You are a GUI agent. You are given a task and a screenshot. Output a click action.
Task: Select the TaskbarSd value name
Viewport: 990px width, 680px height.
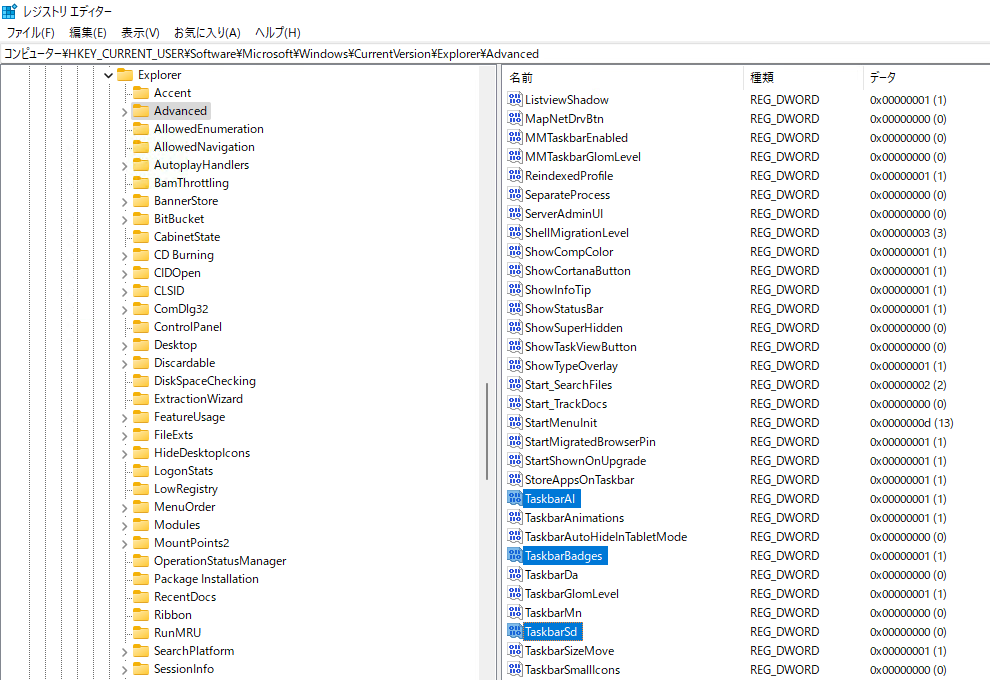tap(551, 631)
